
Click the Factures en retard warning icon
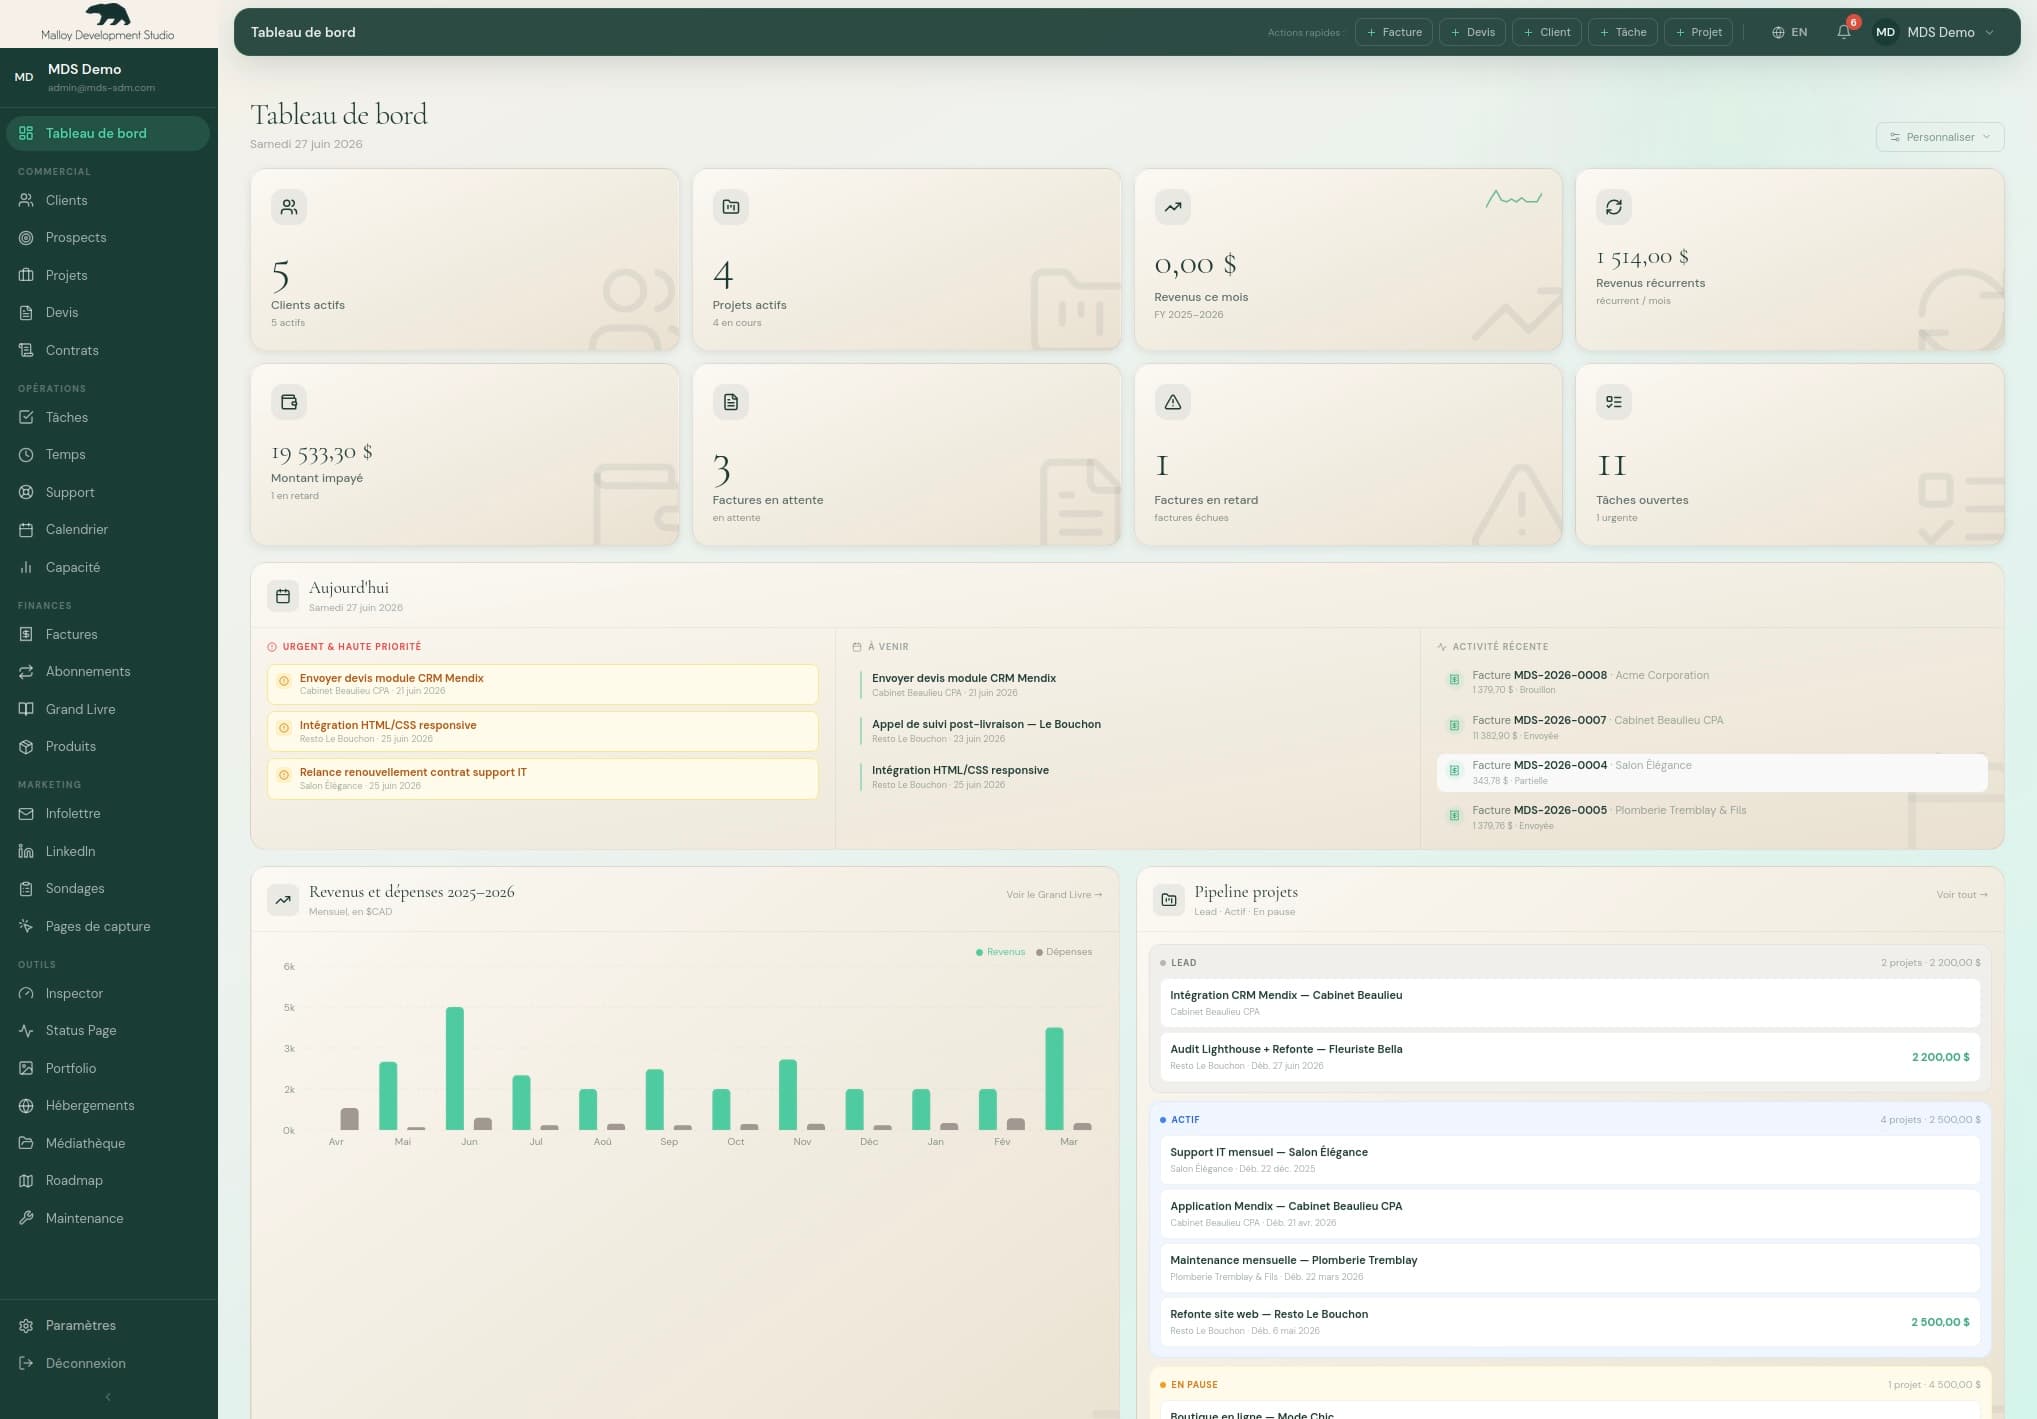click(1172, 402)
